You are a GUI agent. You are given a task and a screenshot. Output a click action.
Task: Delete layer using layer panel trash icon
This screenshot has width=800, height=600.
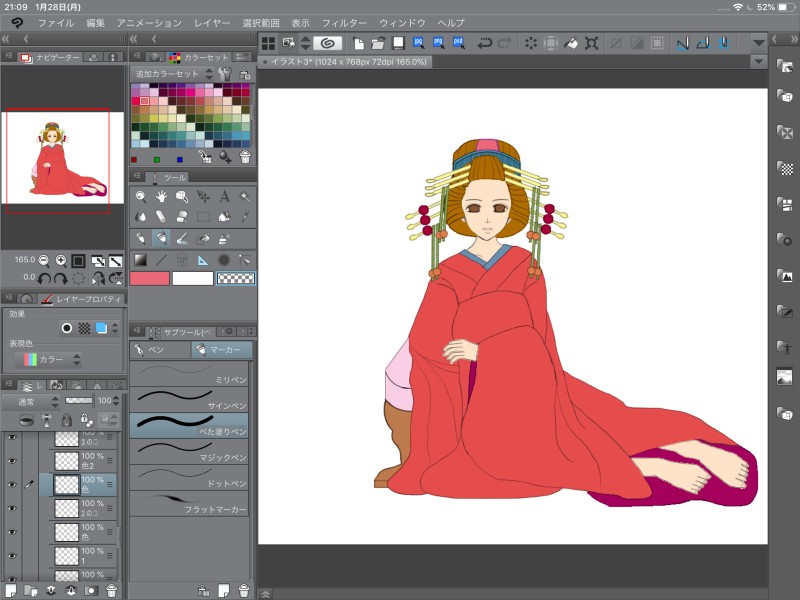(111, 590)
